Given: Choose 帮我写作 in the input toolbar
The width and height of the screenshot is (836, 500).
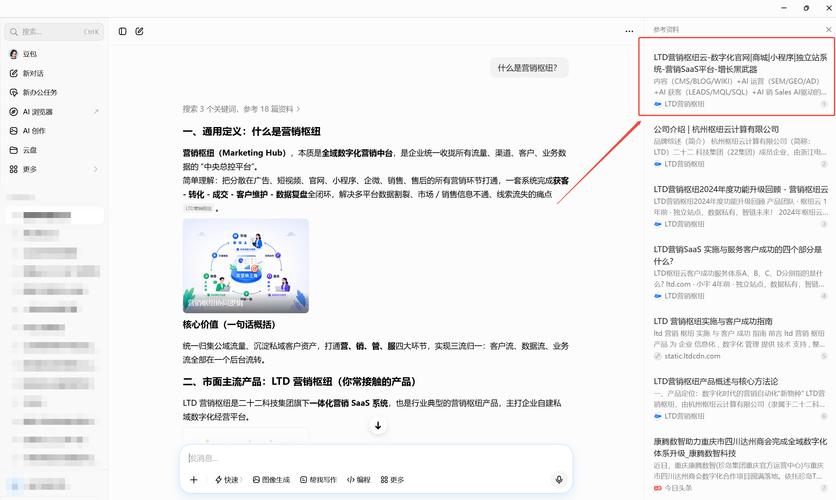Looking at the screenshot, I should (318, 480).
